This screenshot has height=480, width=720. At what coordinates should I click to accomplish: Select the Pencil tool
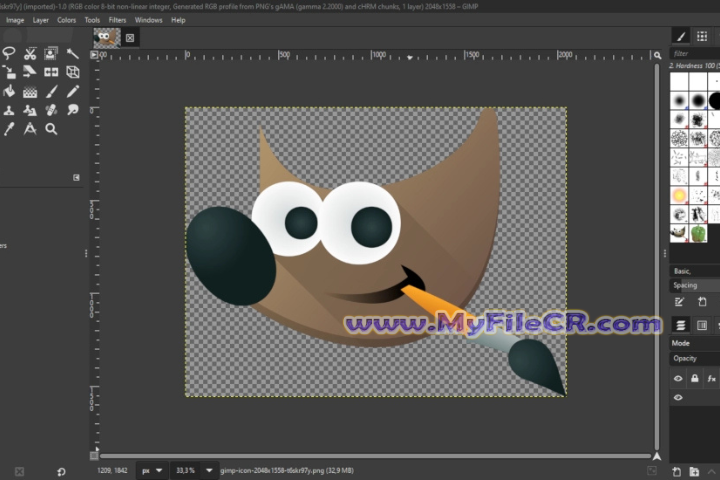pos(73,91)
